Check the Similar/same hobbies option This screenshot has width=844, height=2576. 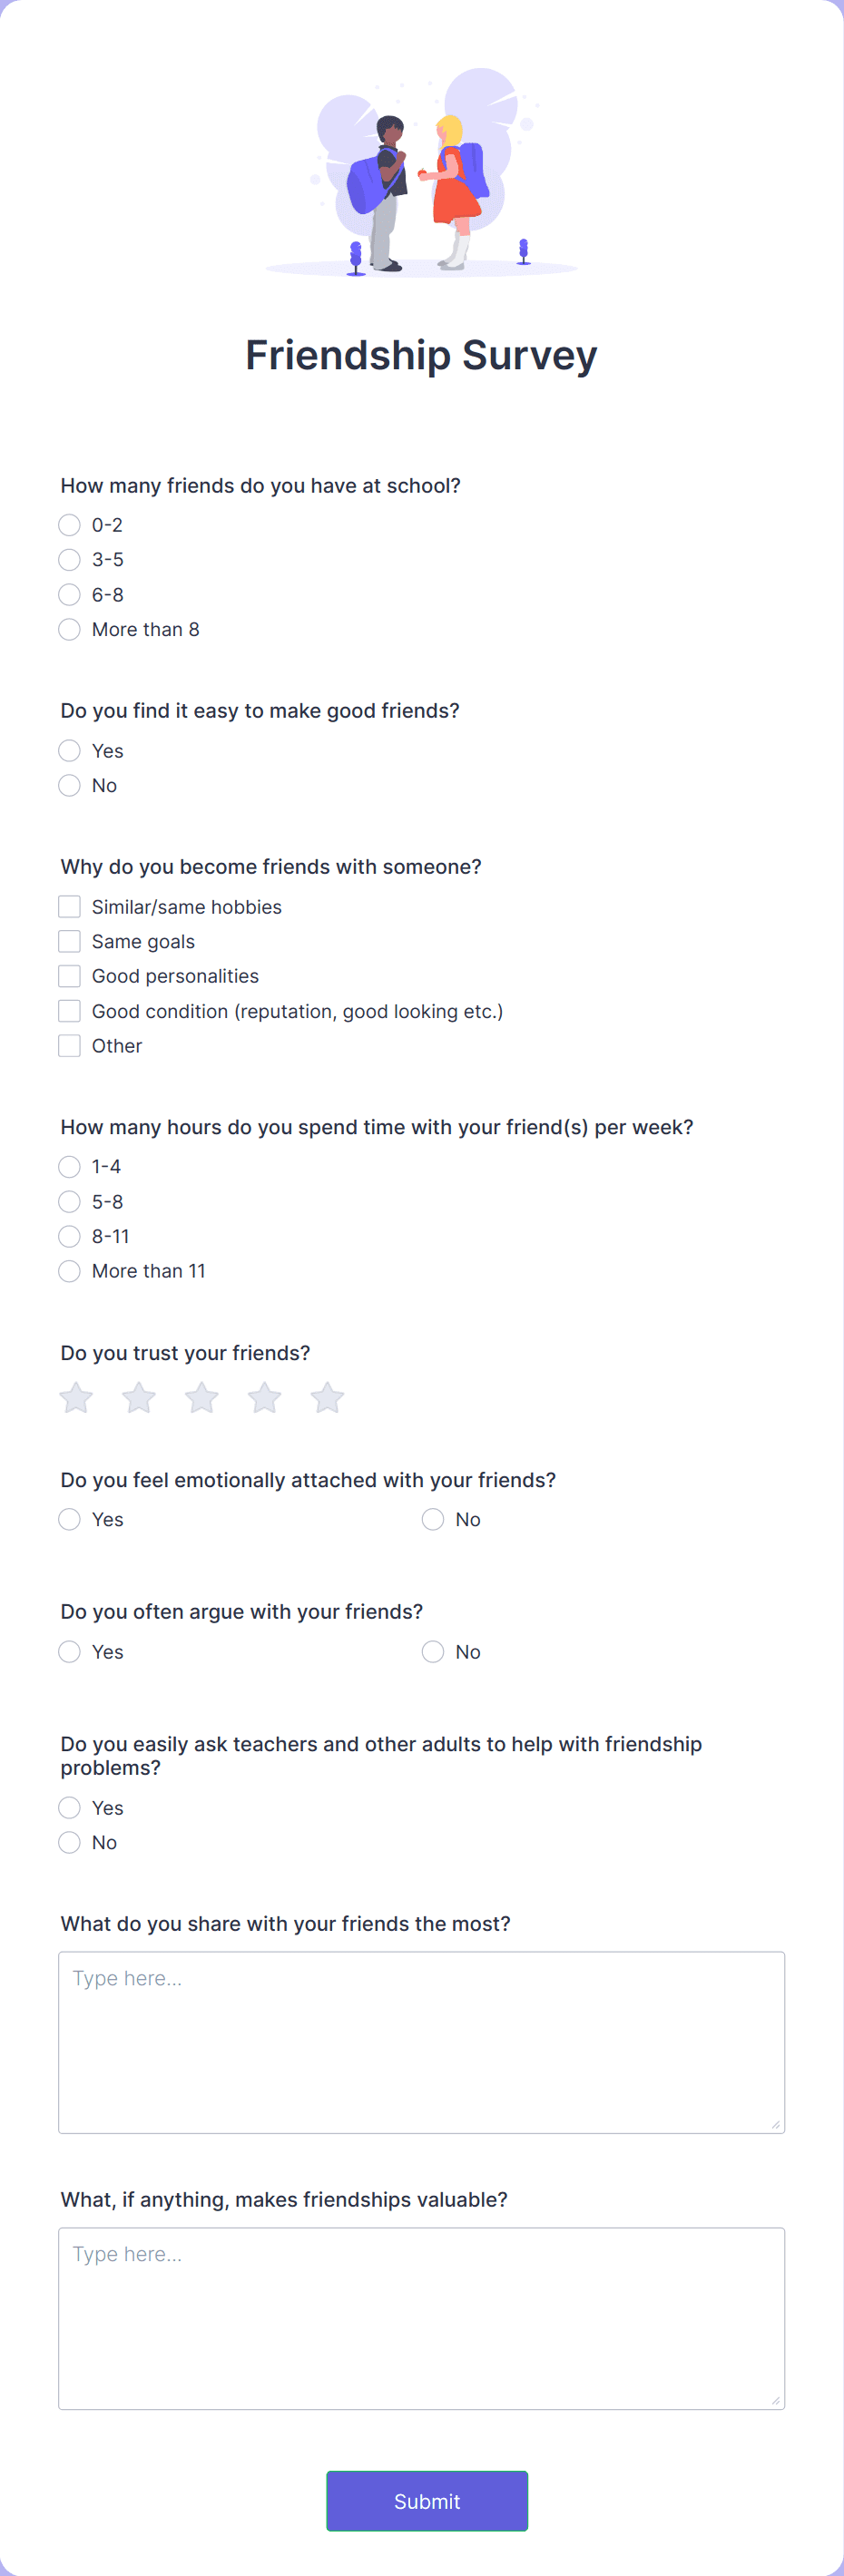pyautogui.click(x=69, y=906)
